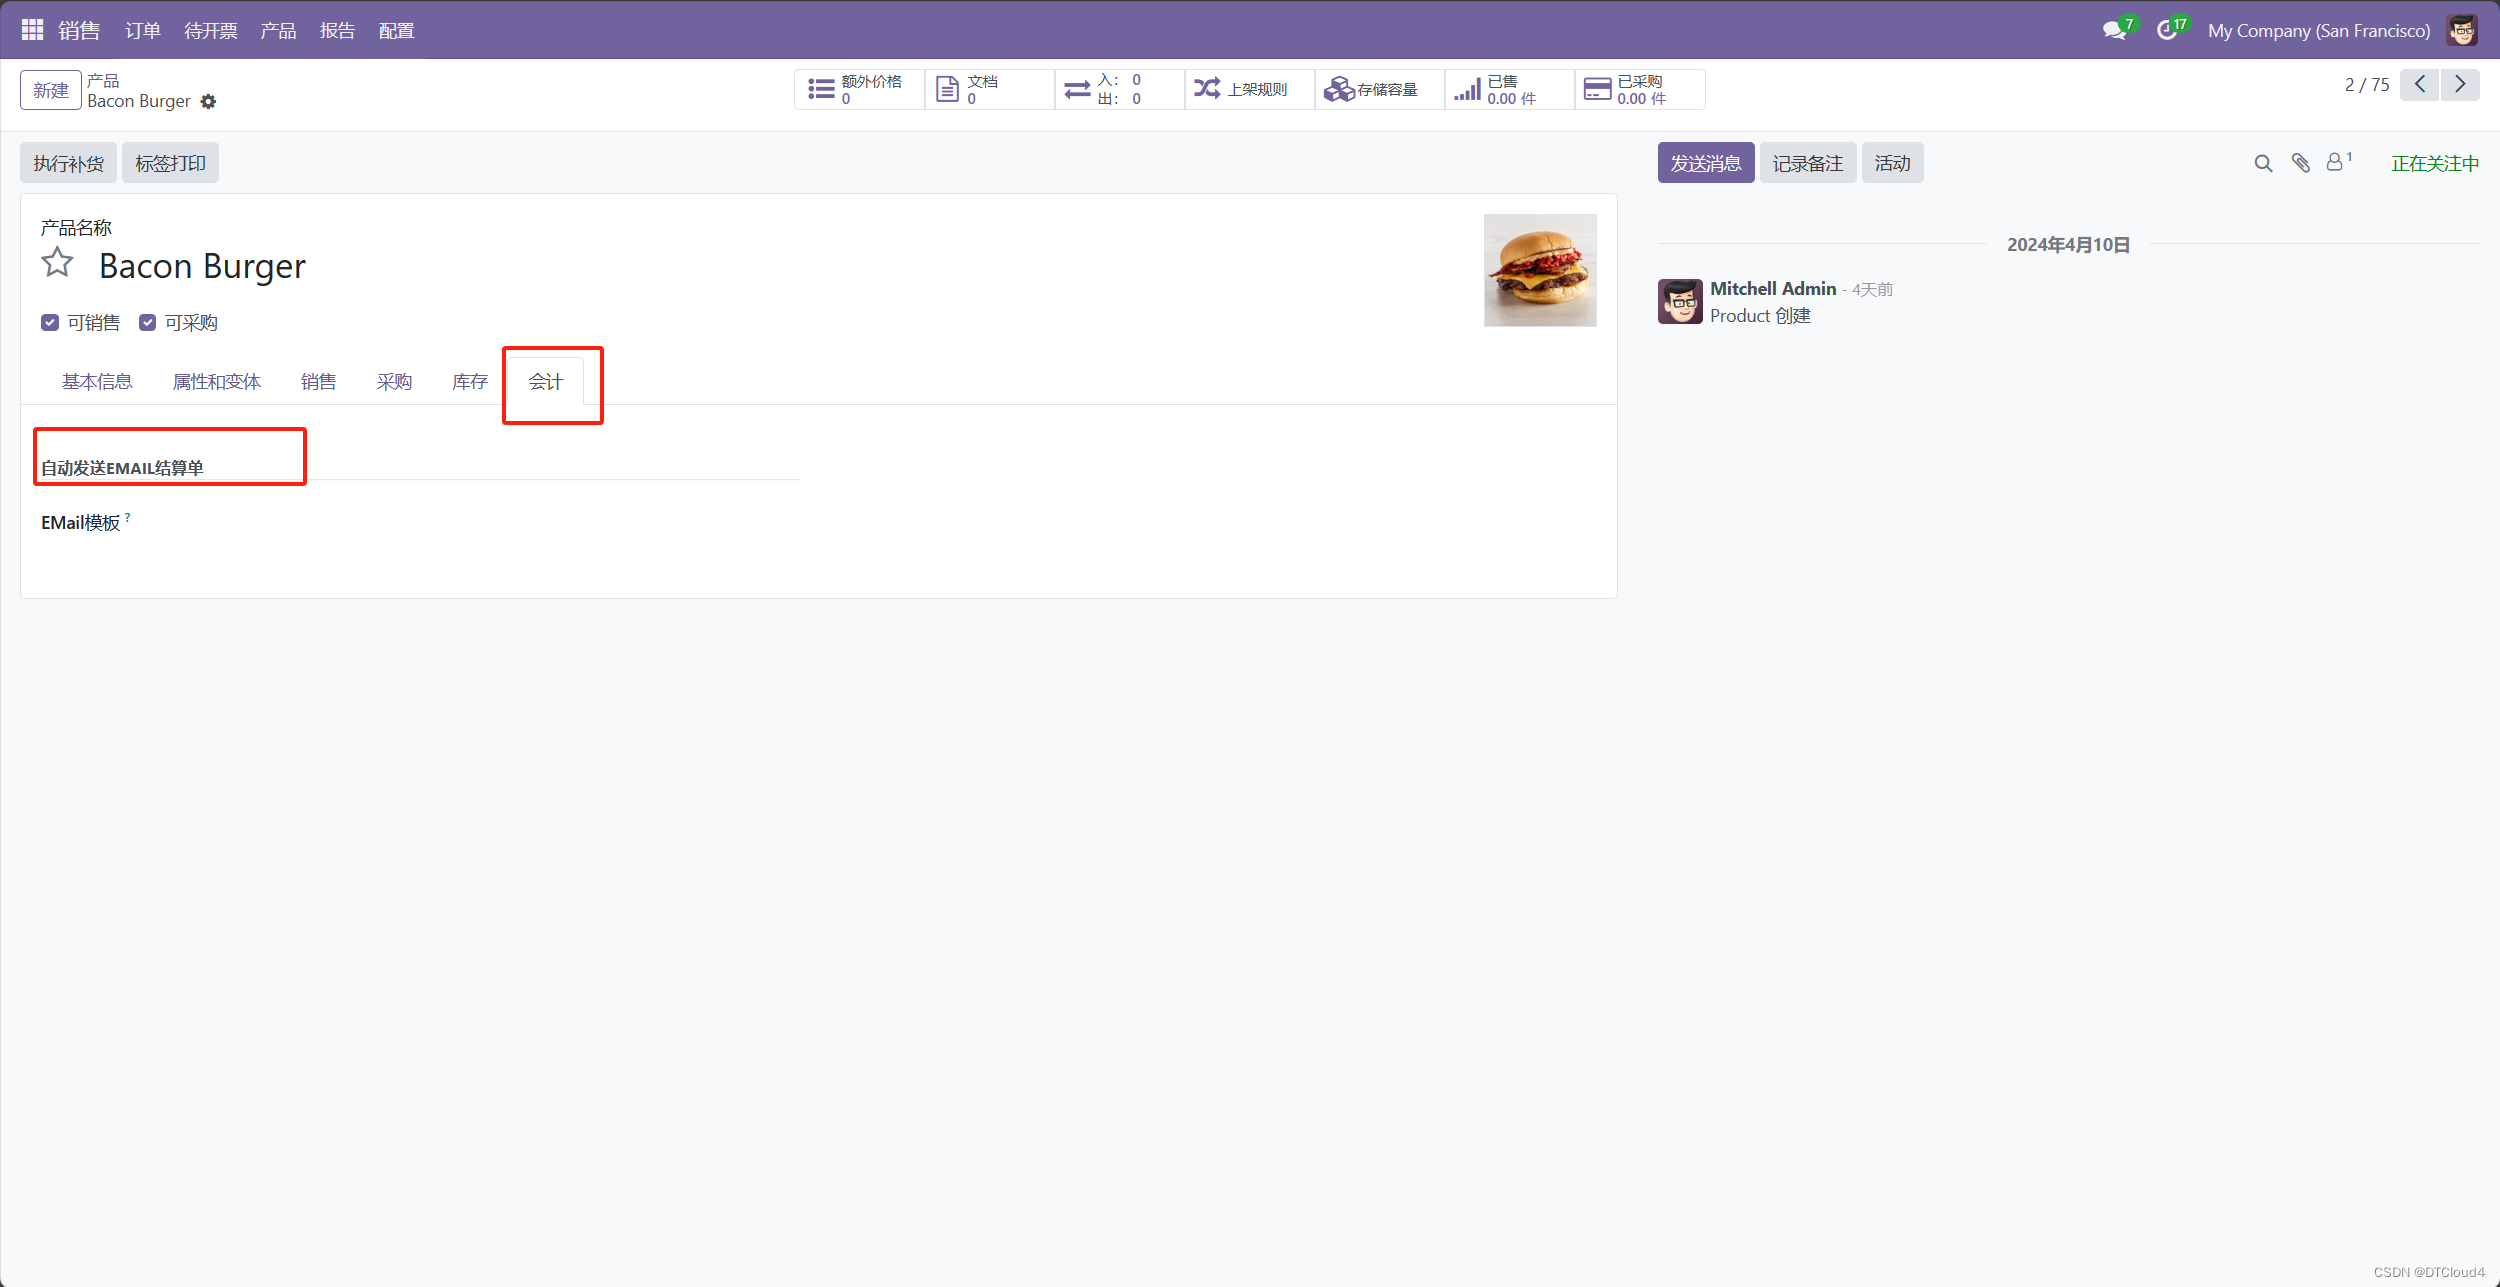Open the gear actions menu next to breadcrumb
This screenshot has width=2500, height=1287.
click(x=208, y=101)
